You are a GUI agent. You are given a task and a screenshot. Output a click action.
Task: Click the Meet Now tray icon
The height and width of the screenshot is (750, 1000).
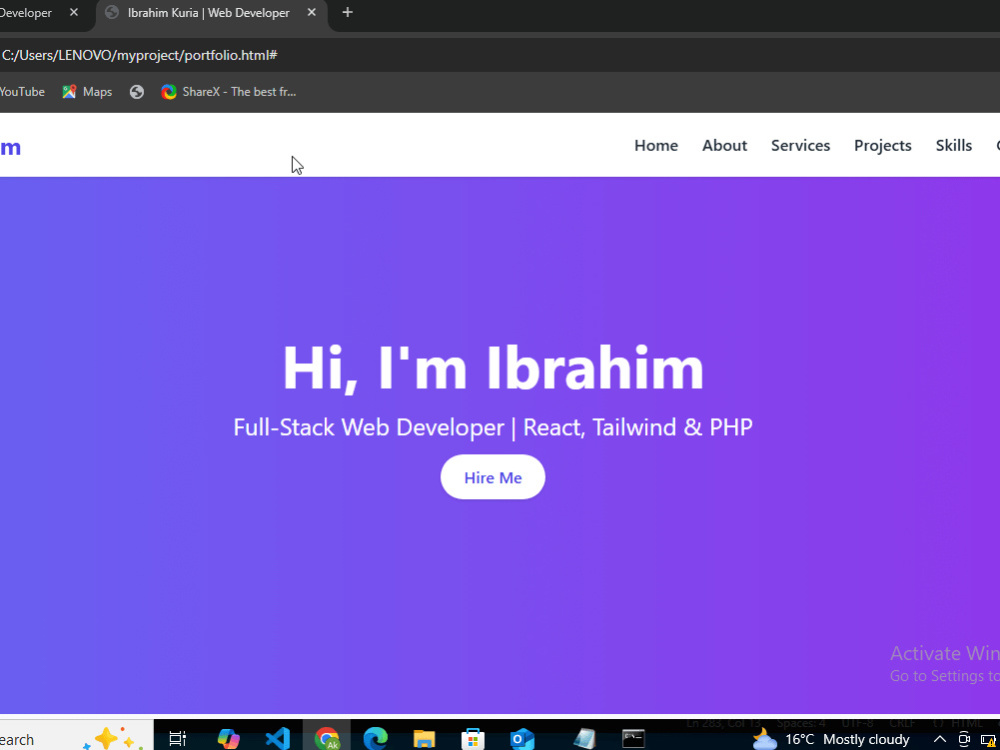(964, 739)
